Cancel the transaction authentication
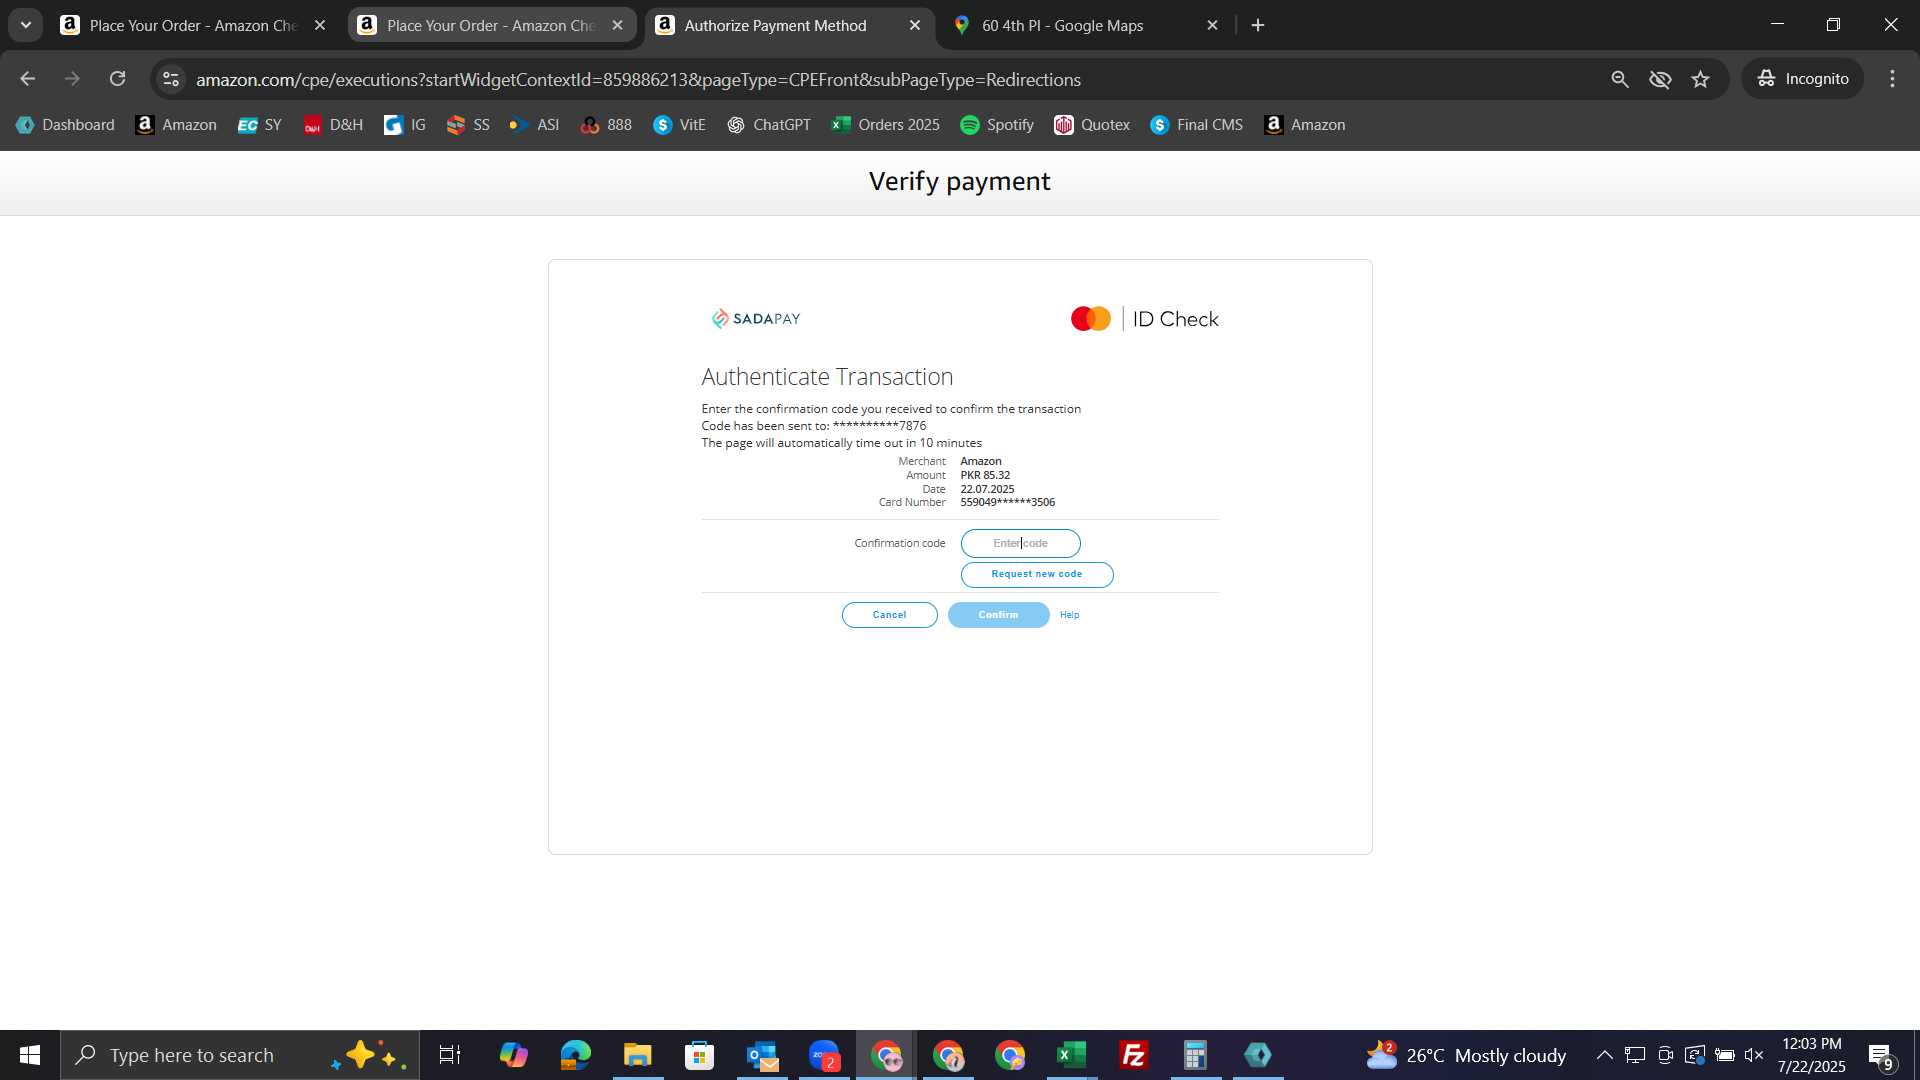Image resolution: width=1920 pixels, height=1080 pixels. (889, 615)
